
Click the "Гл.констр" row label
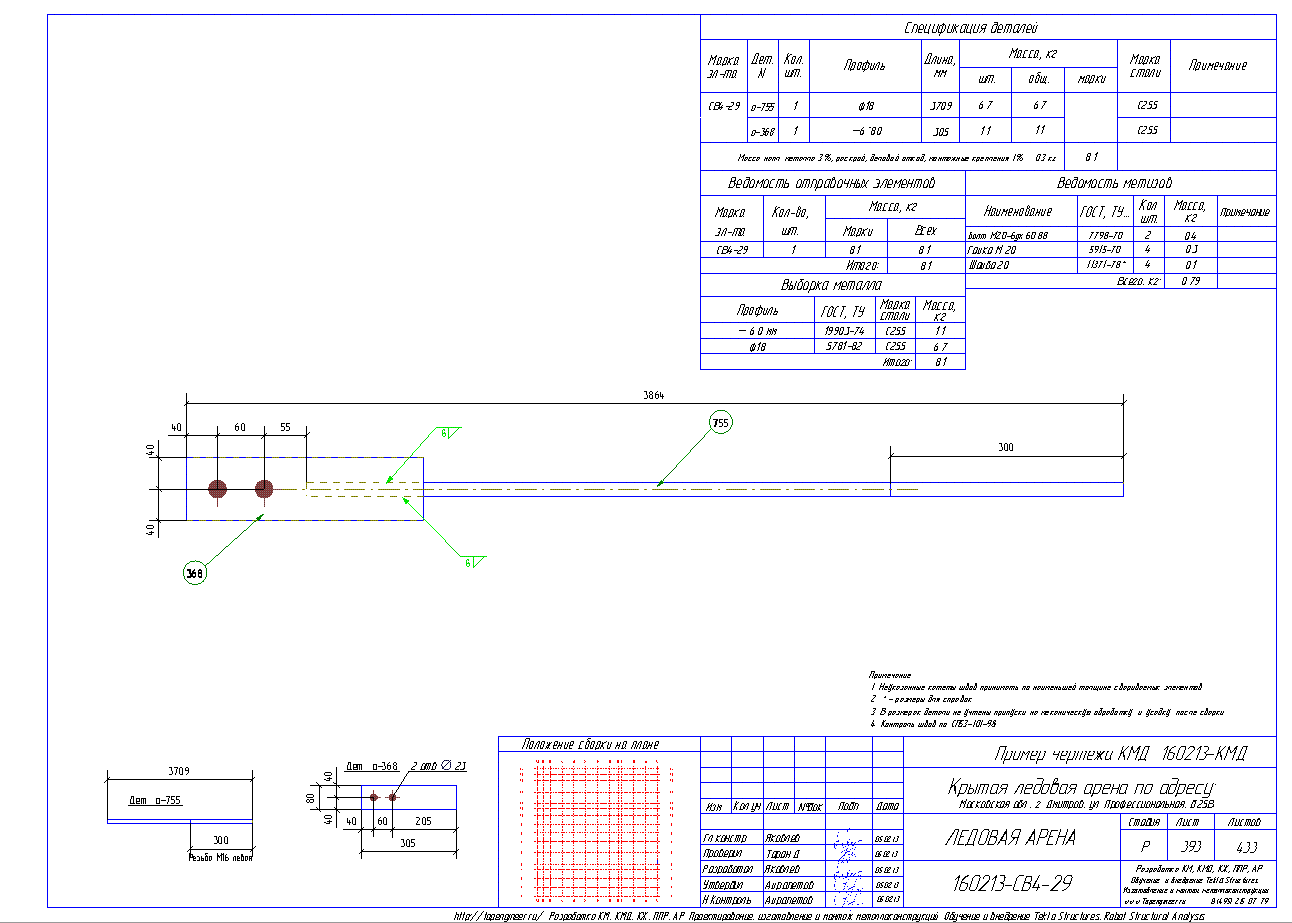pos(727,838)
